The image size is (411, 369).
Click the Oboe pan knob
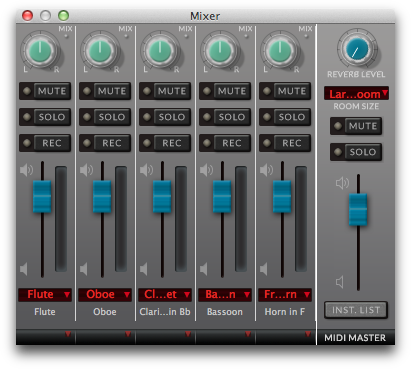[x=100, y=51]
